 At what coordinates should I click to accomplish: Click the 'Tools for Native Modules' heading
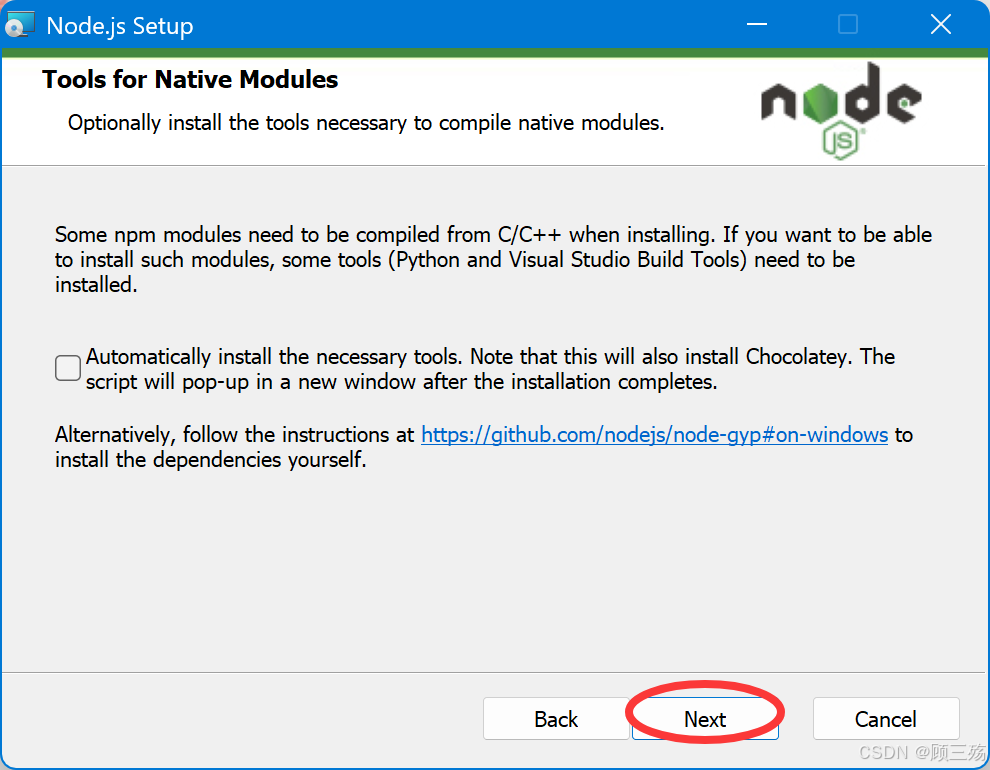click(x=190, y=80)
